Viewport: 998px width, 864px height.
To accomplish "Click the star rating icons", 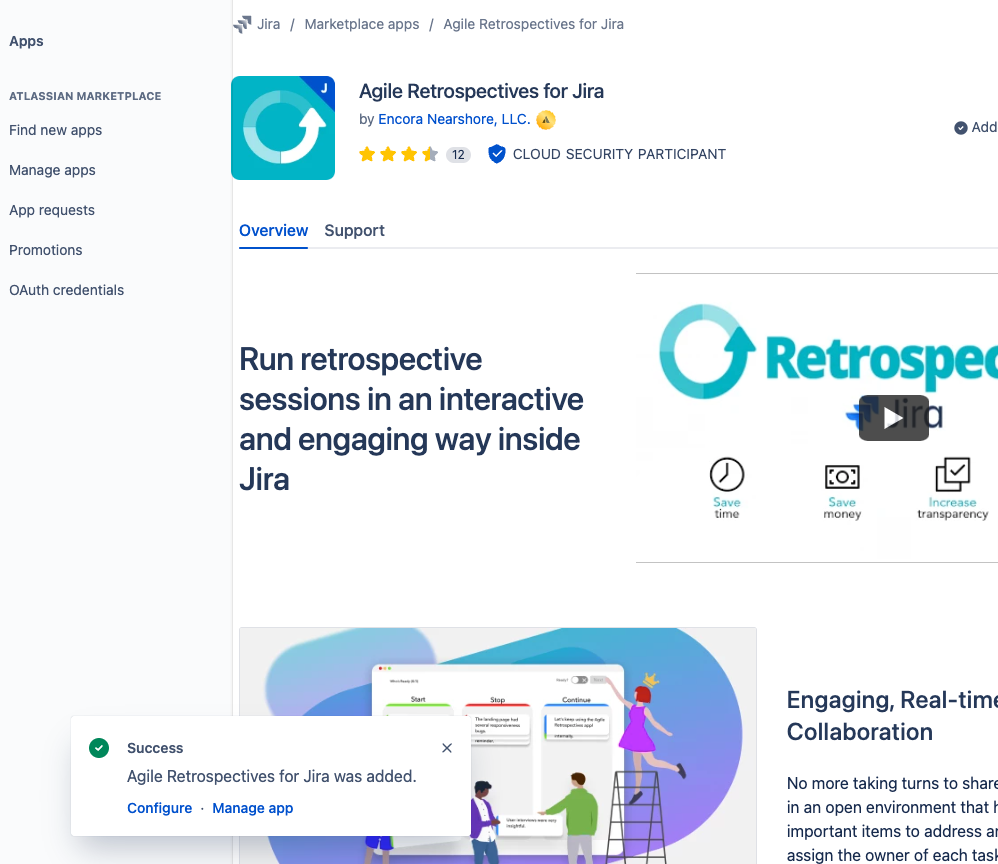I will 398,154.
